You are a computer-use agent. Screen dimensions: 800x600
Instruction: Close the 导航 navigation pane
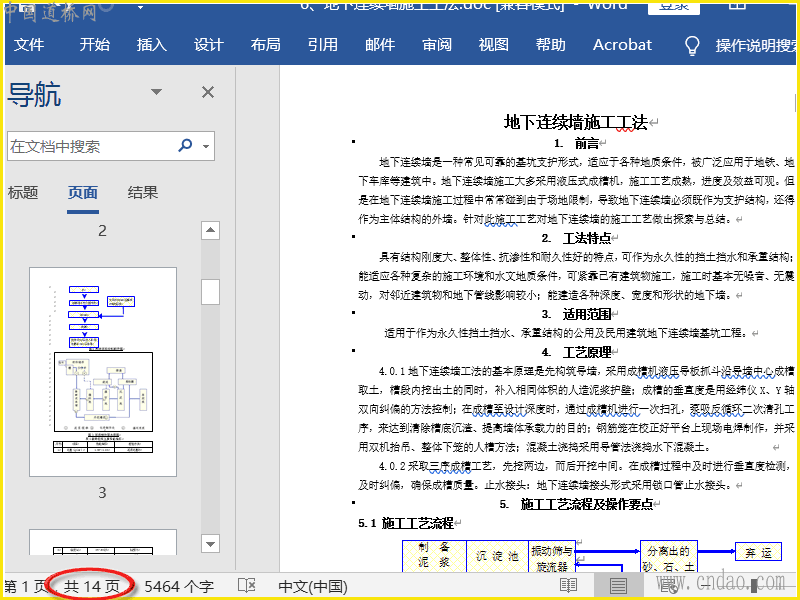[x=208, y=92]
